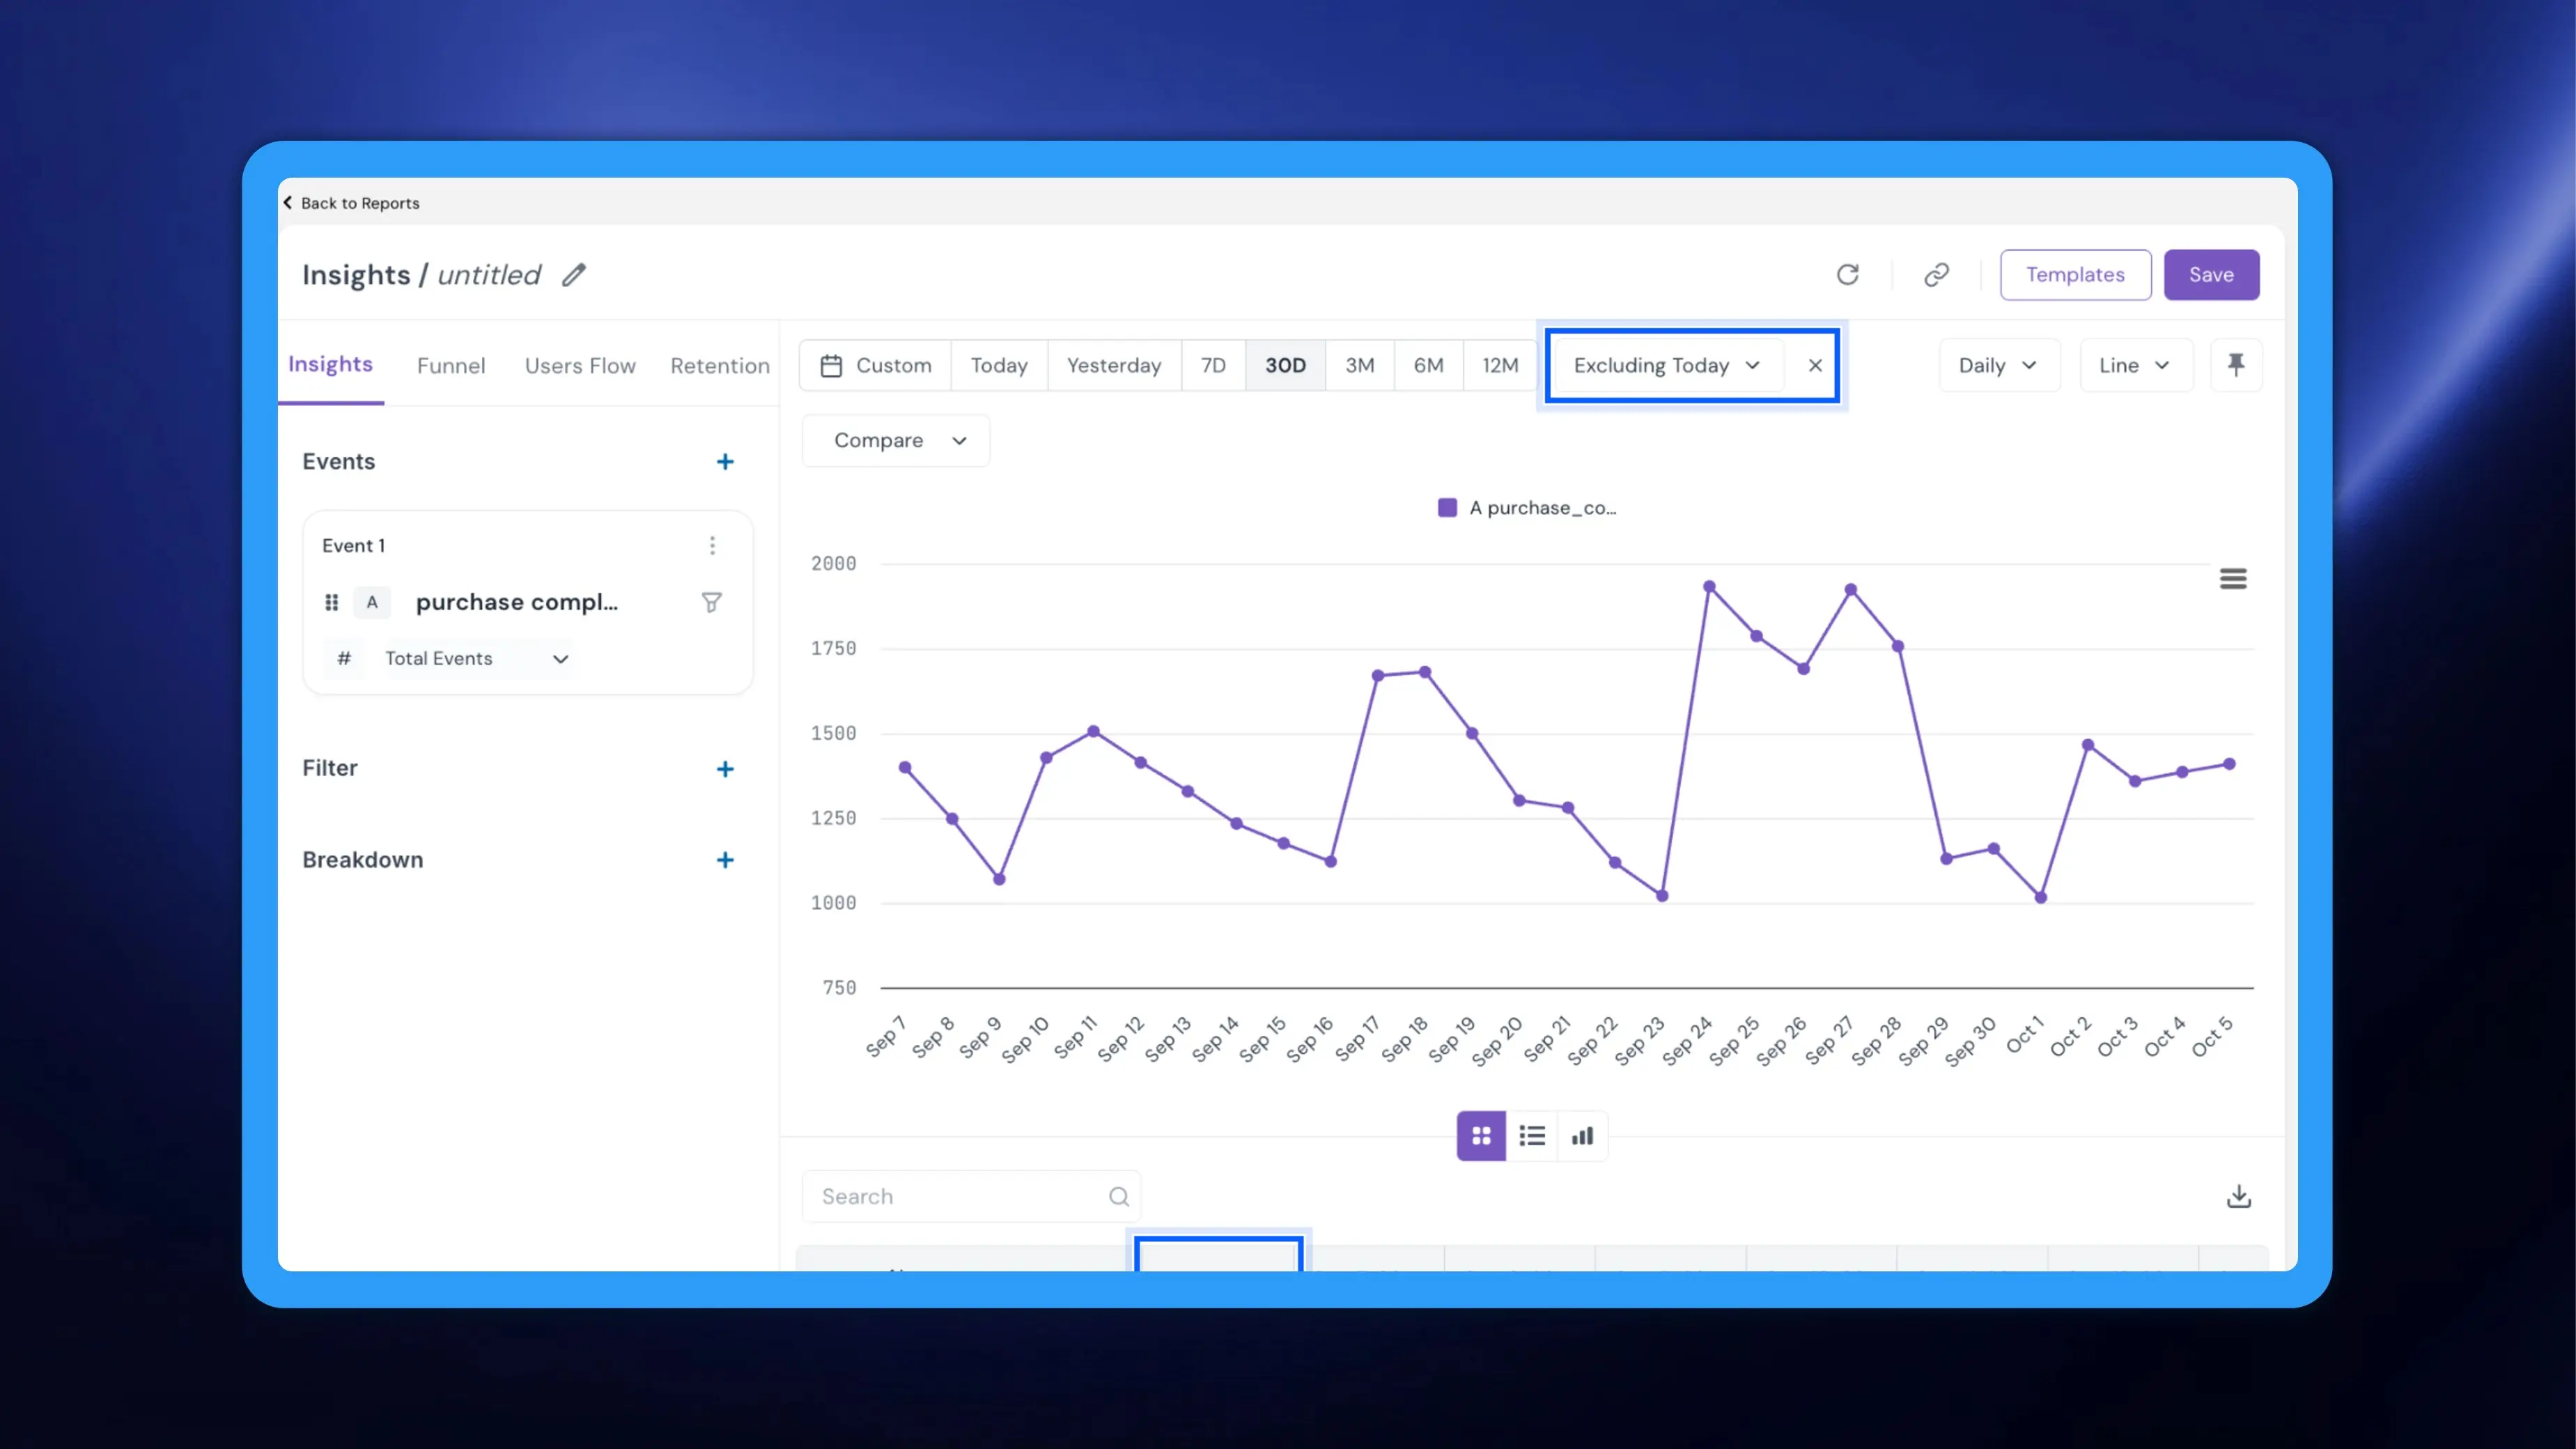
Task: Click the Save button
Action: pyautogui.click(x=2211, y=275)
